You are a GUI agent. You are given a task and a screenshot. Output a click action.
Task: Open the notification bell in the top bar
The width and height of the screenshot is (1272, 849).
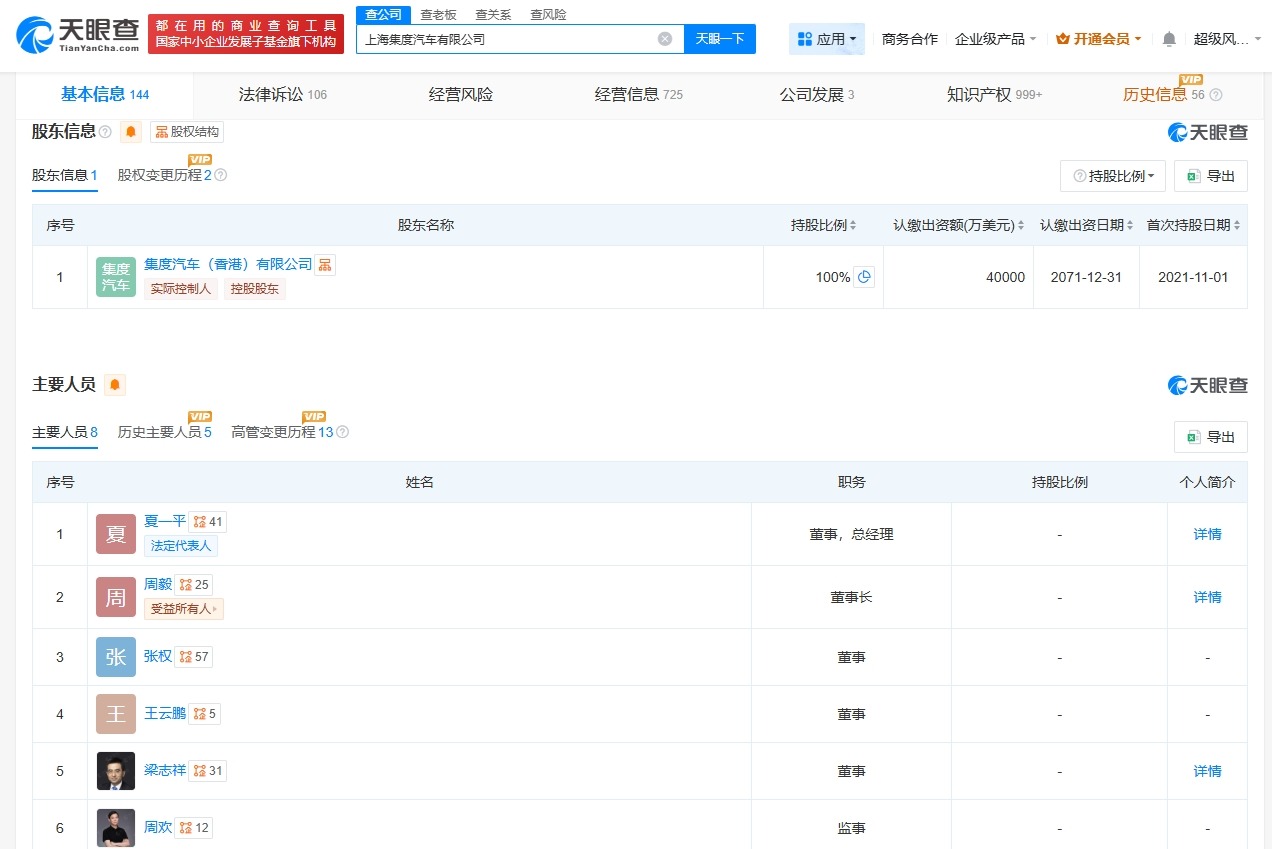(1168, 38)
